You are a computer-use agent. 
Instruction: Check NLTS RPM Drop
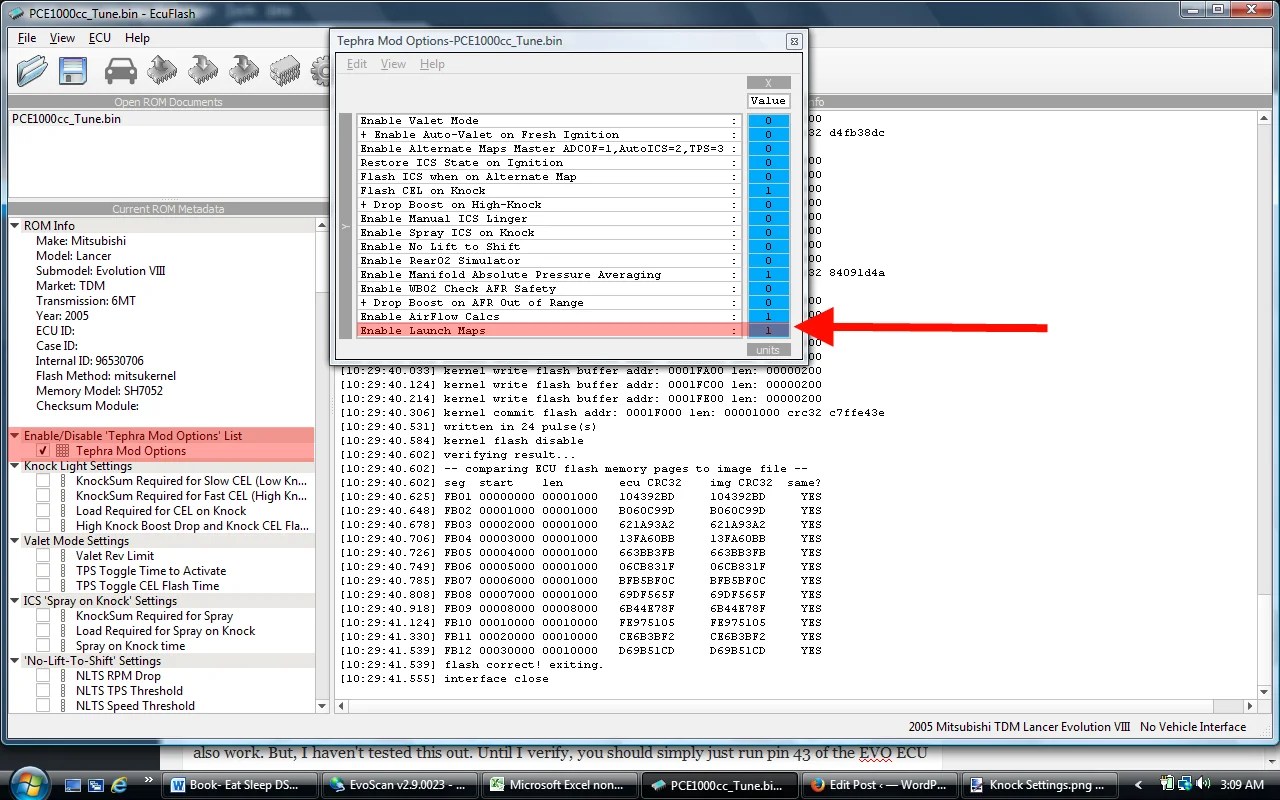43,676
